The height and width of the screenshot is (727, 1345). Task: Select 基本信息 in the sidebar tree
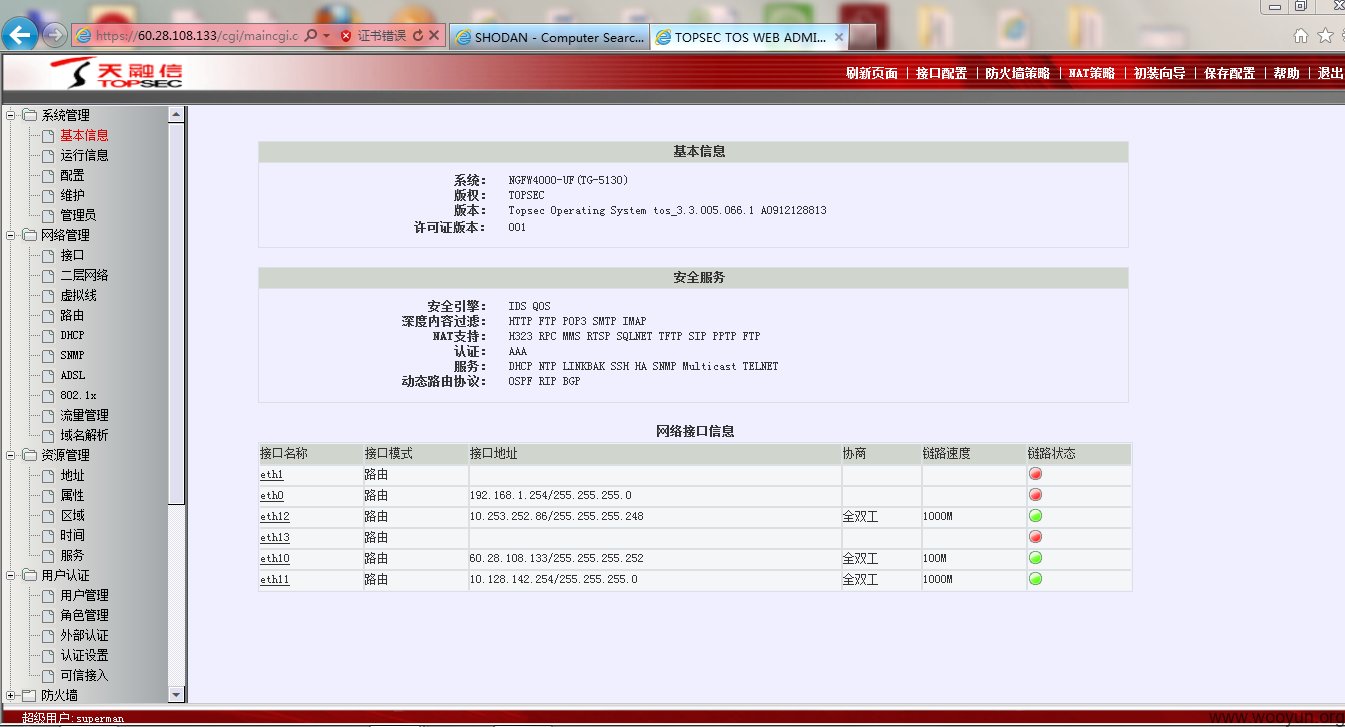point(84,135)
